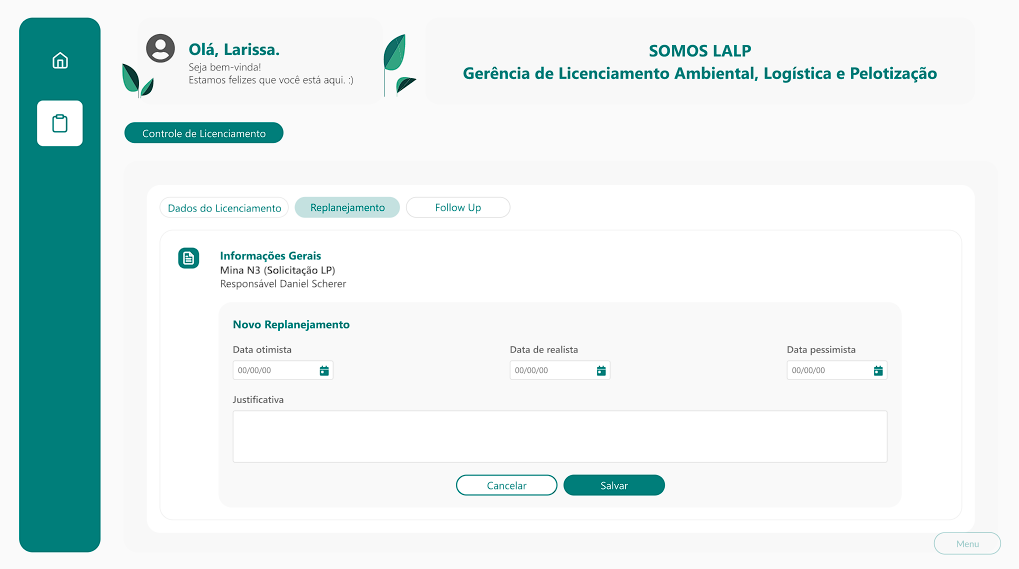
Task: Open the calendar picker for Data de realista
Action: (601, 370)
